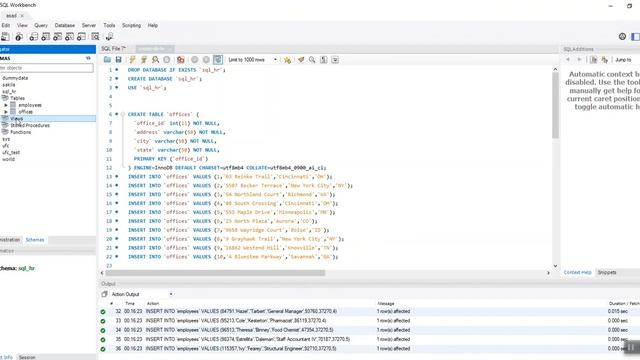
Task: Execute the whole script with the lightning icon
Action: pos(132,60)
